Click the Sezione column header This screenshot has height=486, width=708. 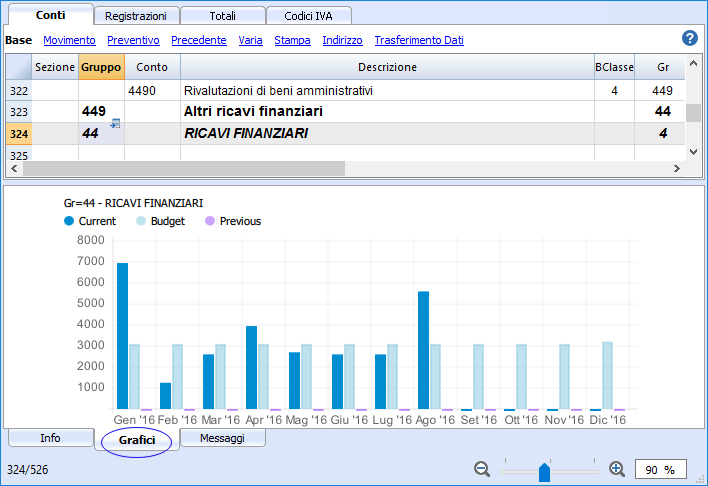55,67
